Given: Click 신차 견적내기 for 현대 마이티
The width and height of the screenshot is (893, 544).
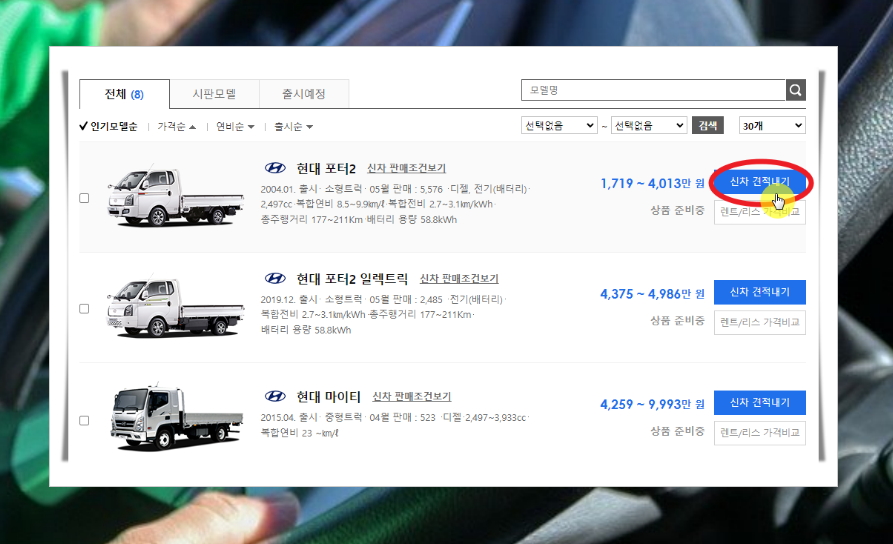Looking at the screenshot, I should [760, 402].
